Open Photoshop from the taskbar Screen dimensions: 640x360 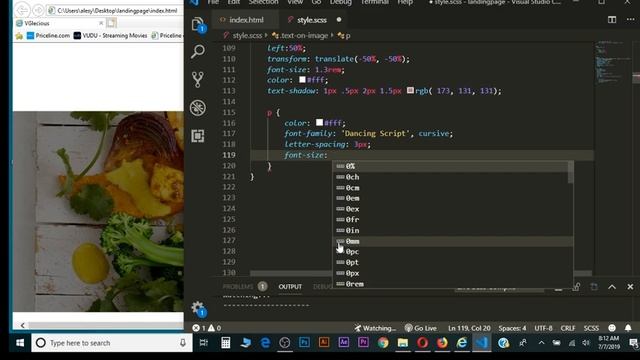tap(304, 343)
